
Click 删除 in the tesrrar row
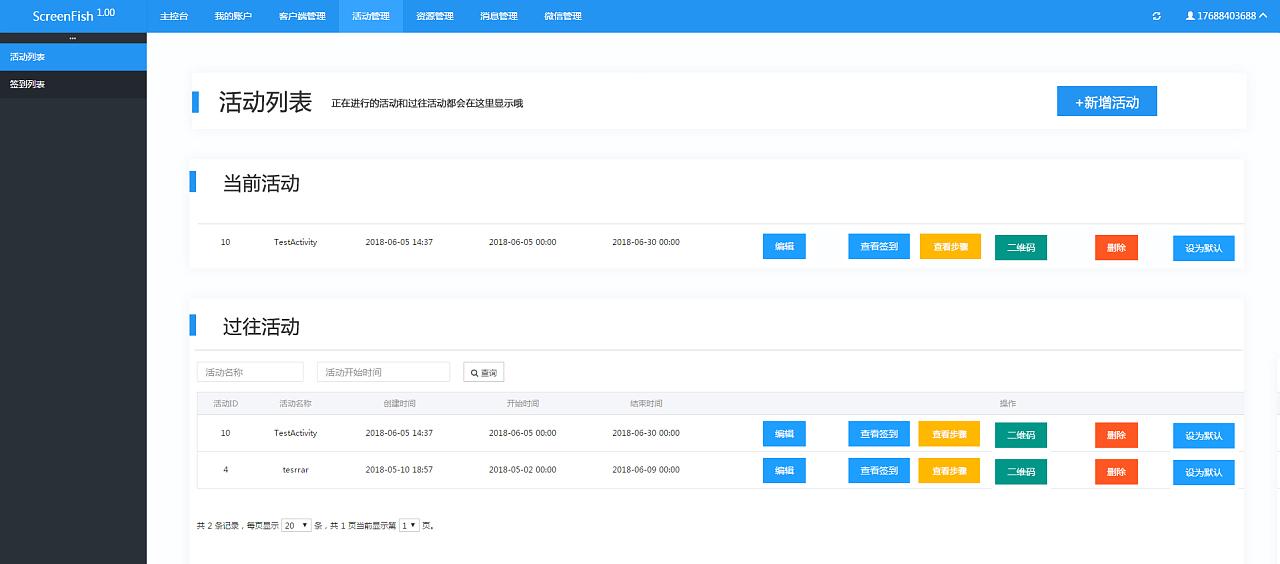coord(1116,471)
